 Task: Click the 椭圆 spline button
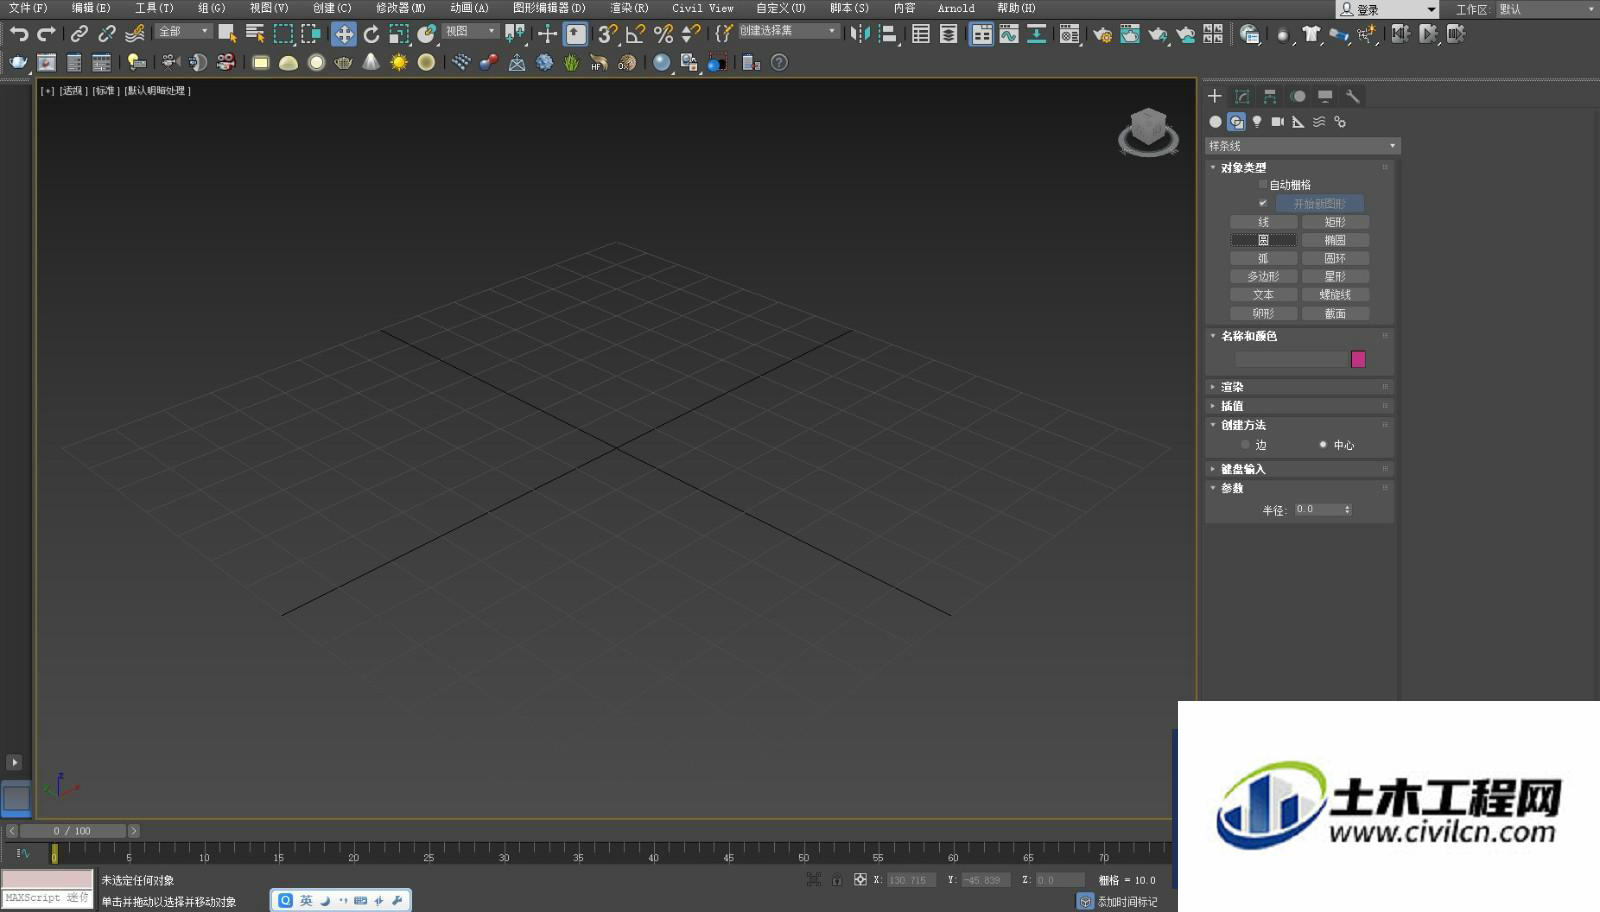(1335, 240)
